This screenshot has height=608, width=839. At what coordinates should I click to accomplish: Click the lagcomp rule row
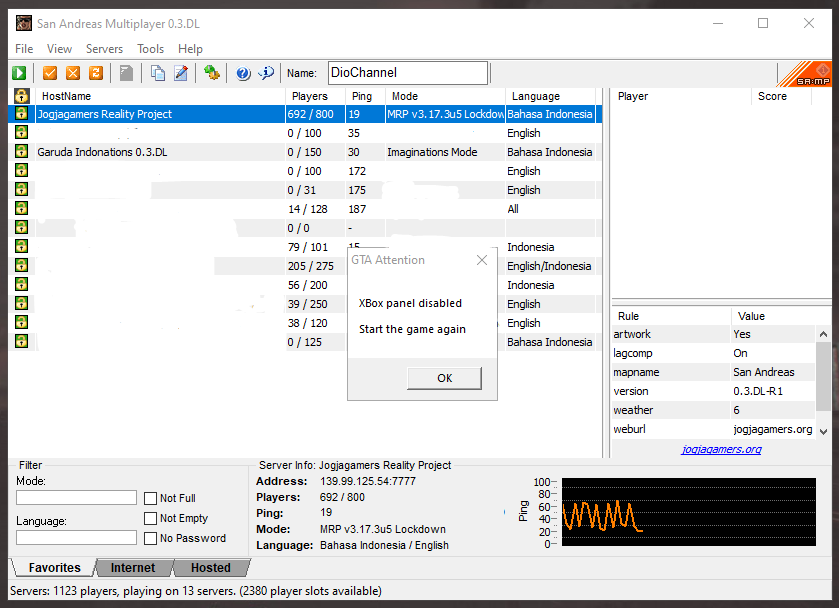(x=714, y=353)
